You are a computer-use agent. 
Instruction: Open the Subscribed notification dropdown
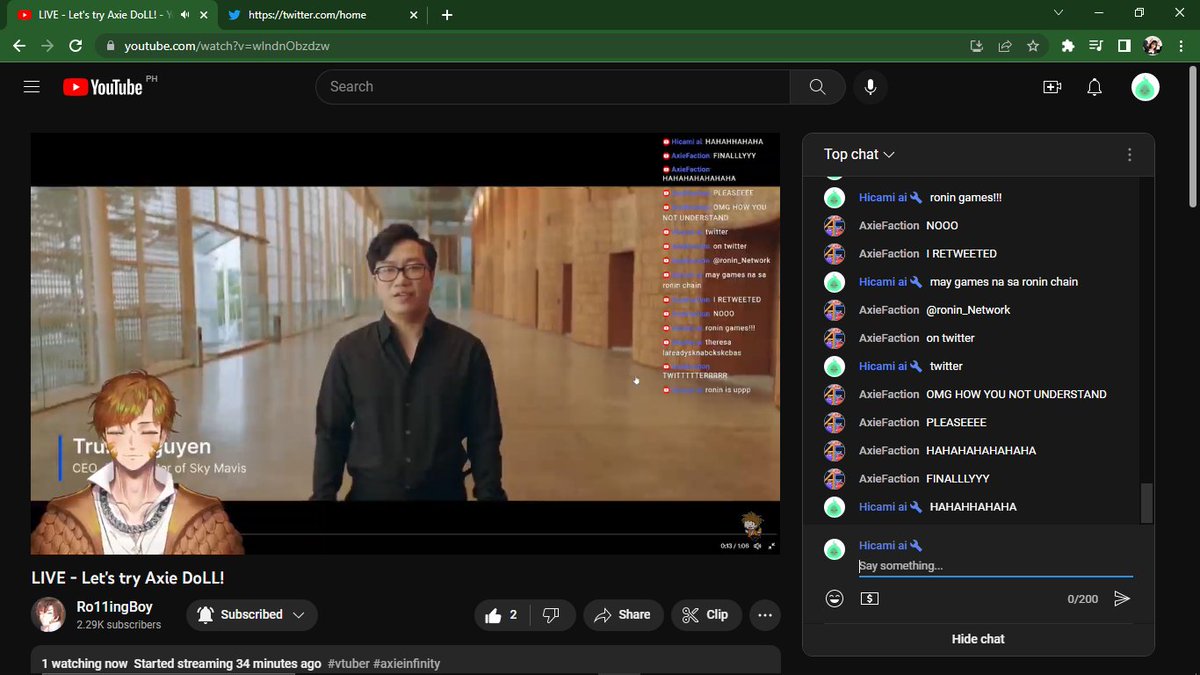coord(252,615)
